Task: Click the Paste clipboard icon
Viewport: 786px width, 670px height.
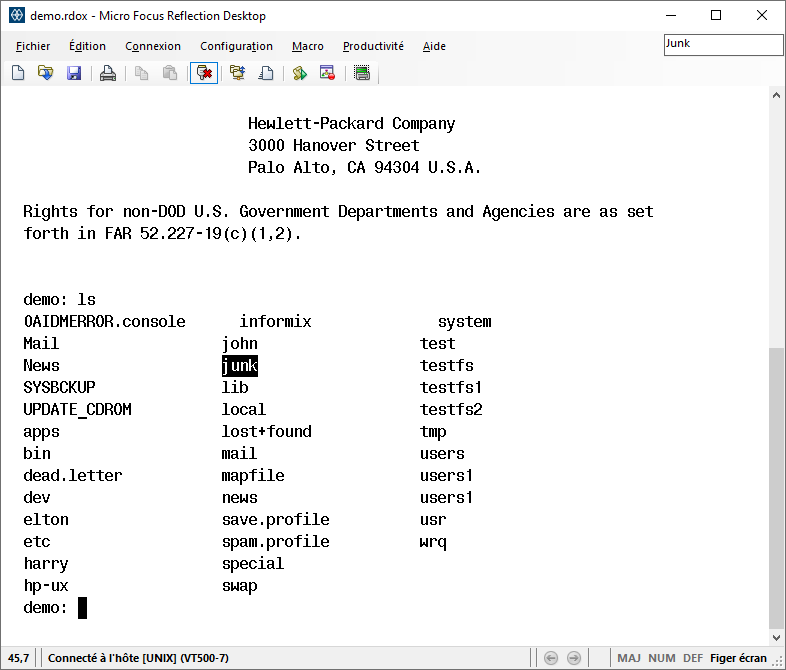Action: click(170, 73)
